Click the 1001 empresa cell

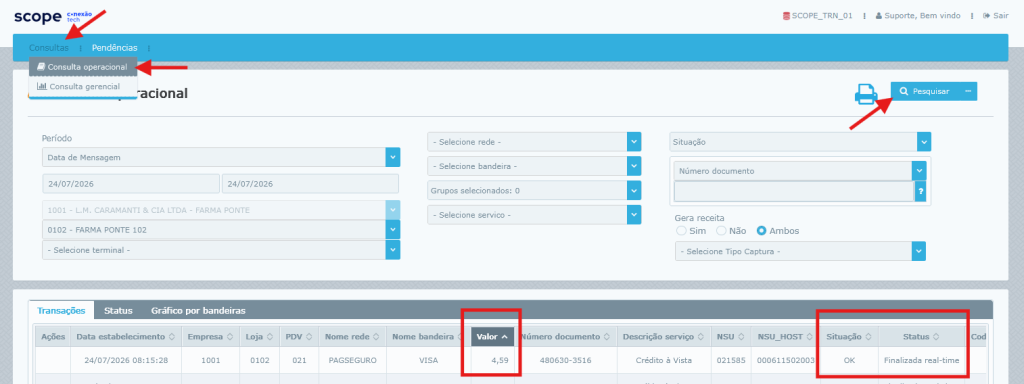(x=210, y=360)
